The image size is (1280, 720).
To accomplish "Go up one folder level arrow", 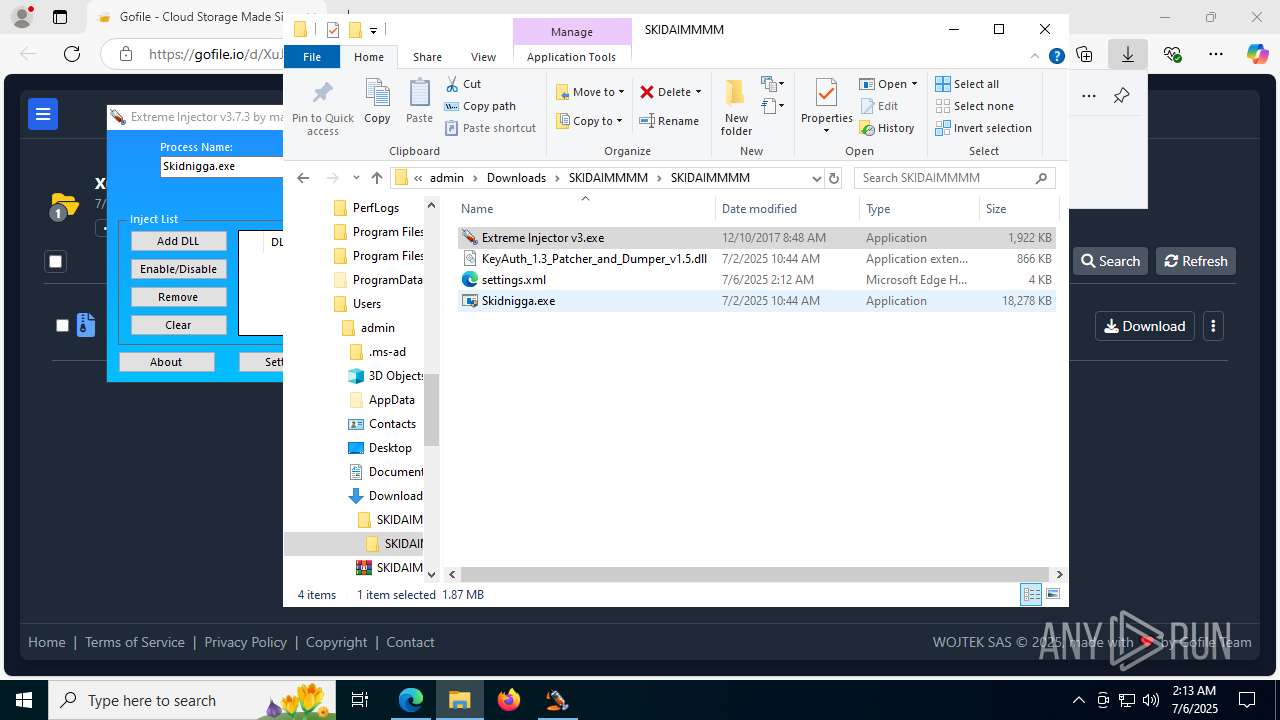I will (x=376, y=178).
